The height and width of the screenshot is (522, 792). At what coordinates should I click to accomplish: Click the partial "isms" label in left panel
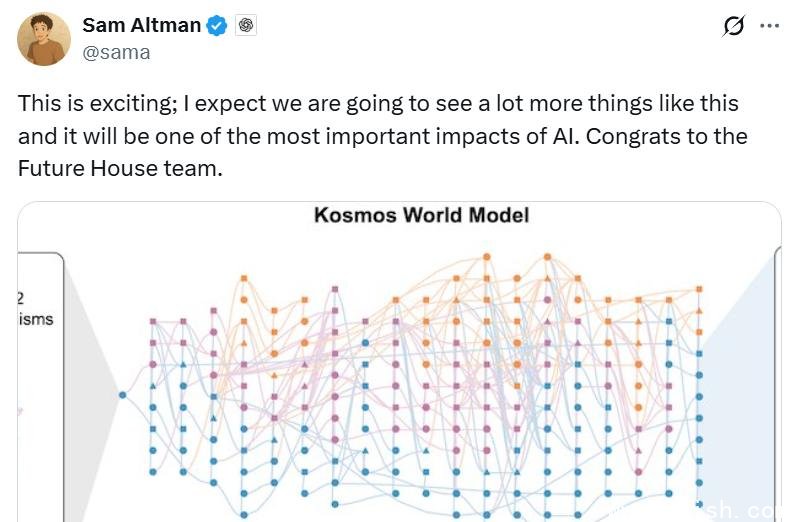pos(35,319)
